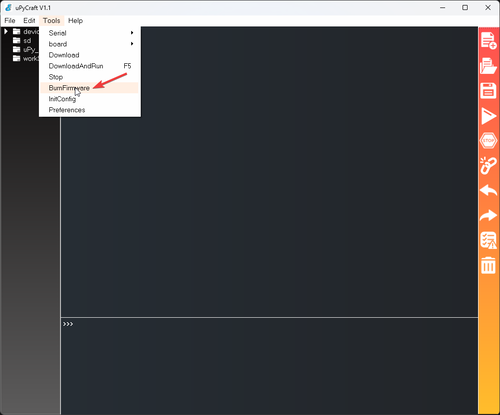This screenshot has width=500, height=415.
Task: Connect to the device via the chain link icon
Action: click(488, 166)
